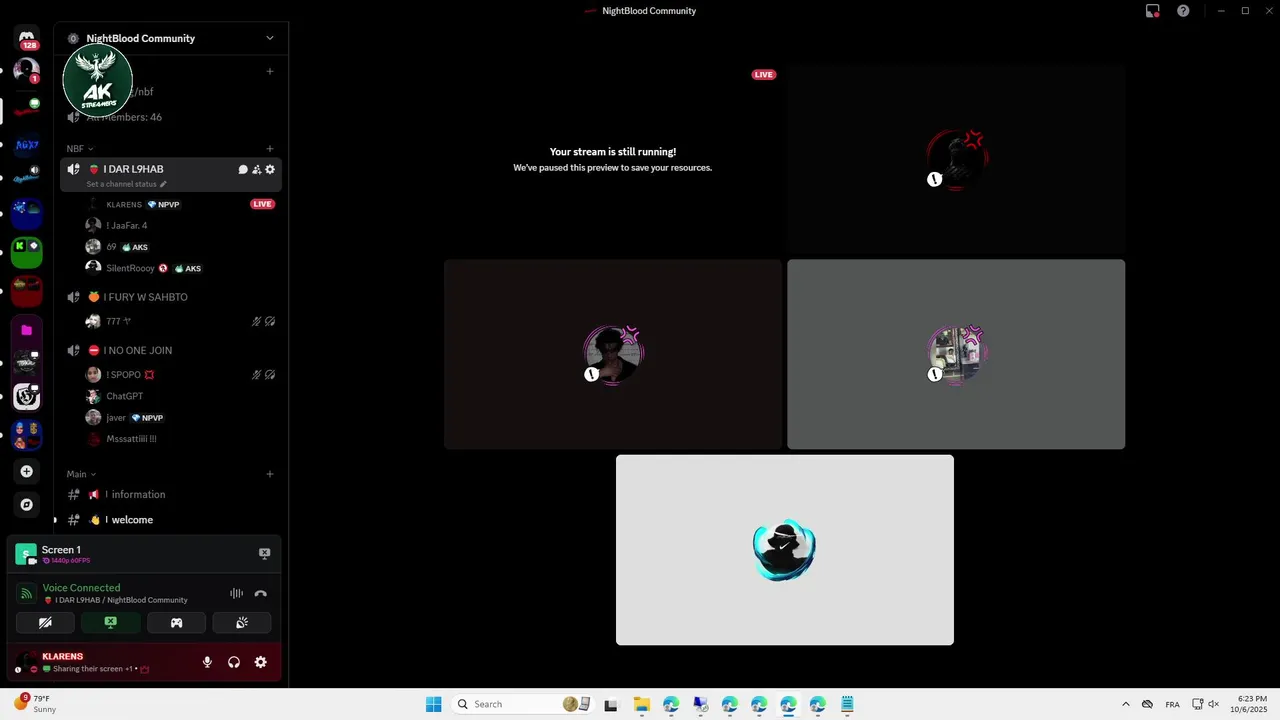Open voice connection signal details icon

point(26,593)
